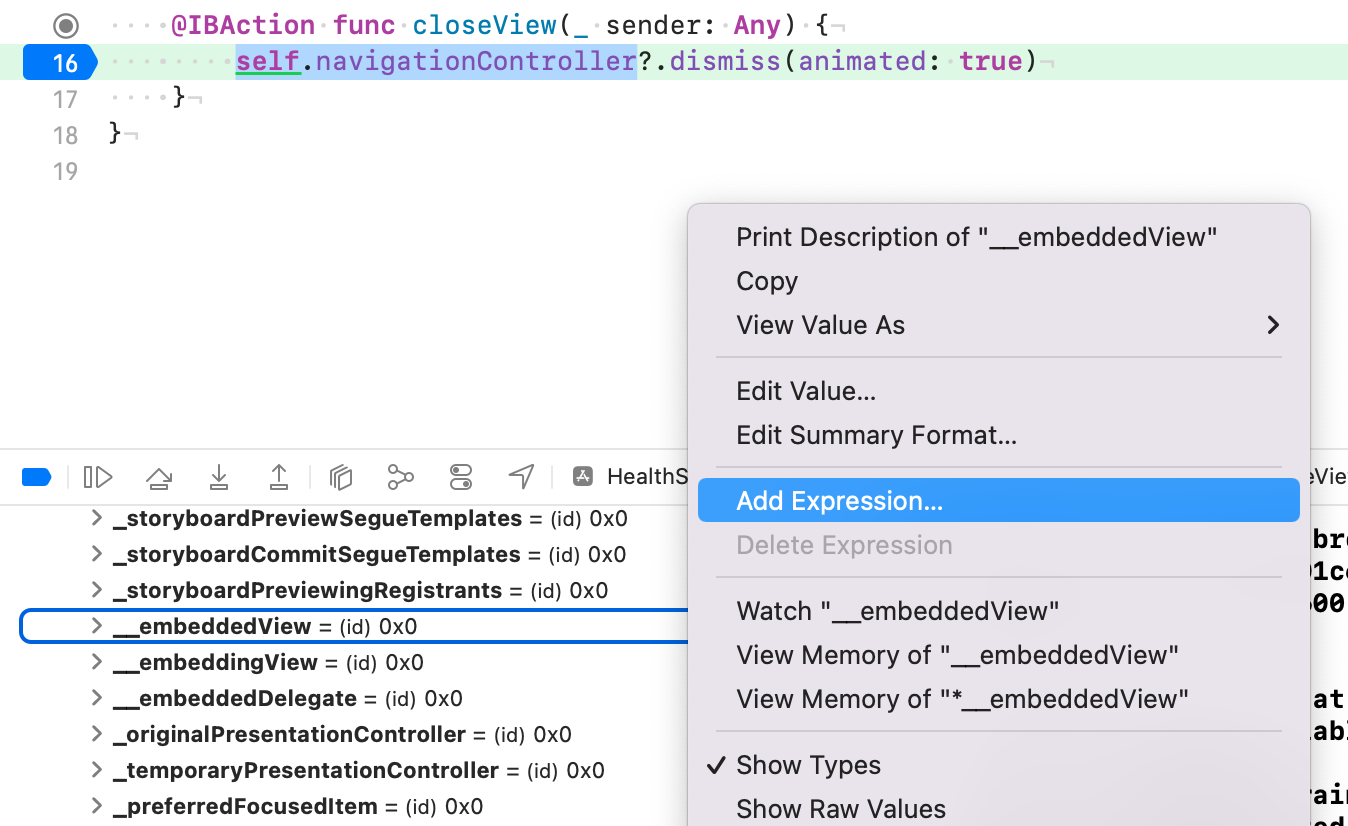This screenshot has height=826, width=1348.
Task: Click the Step Into debug icon
Action: point(219,477)
